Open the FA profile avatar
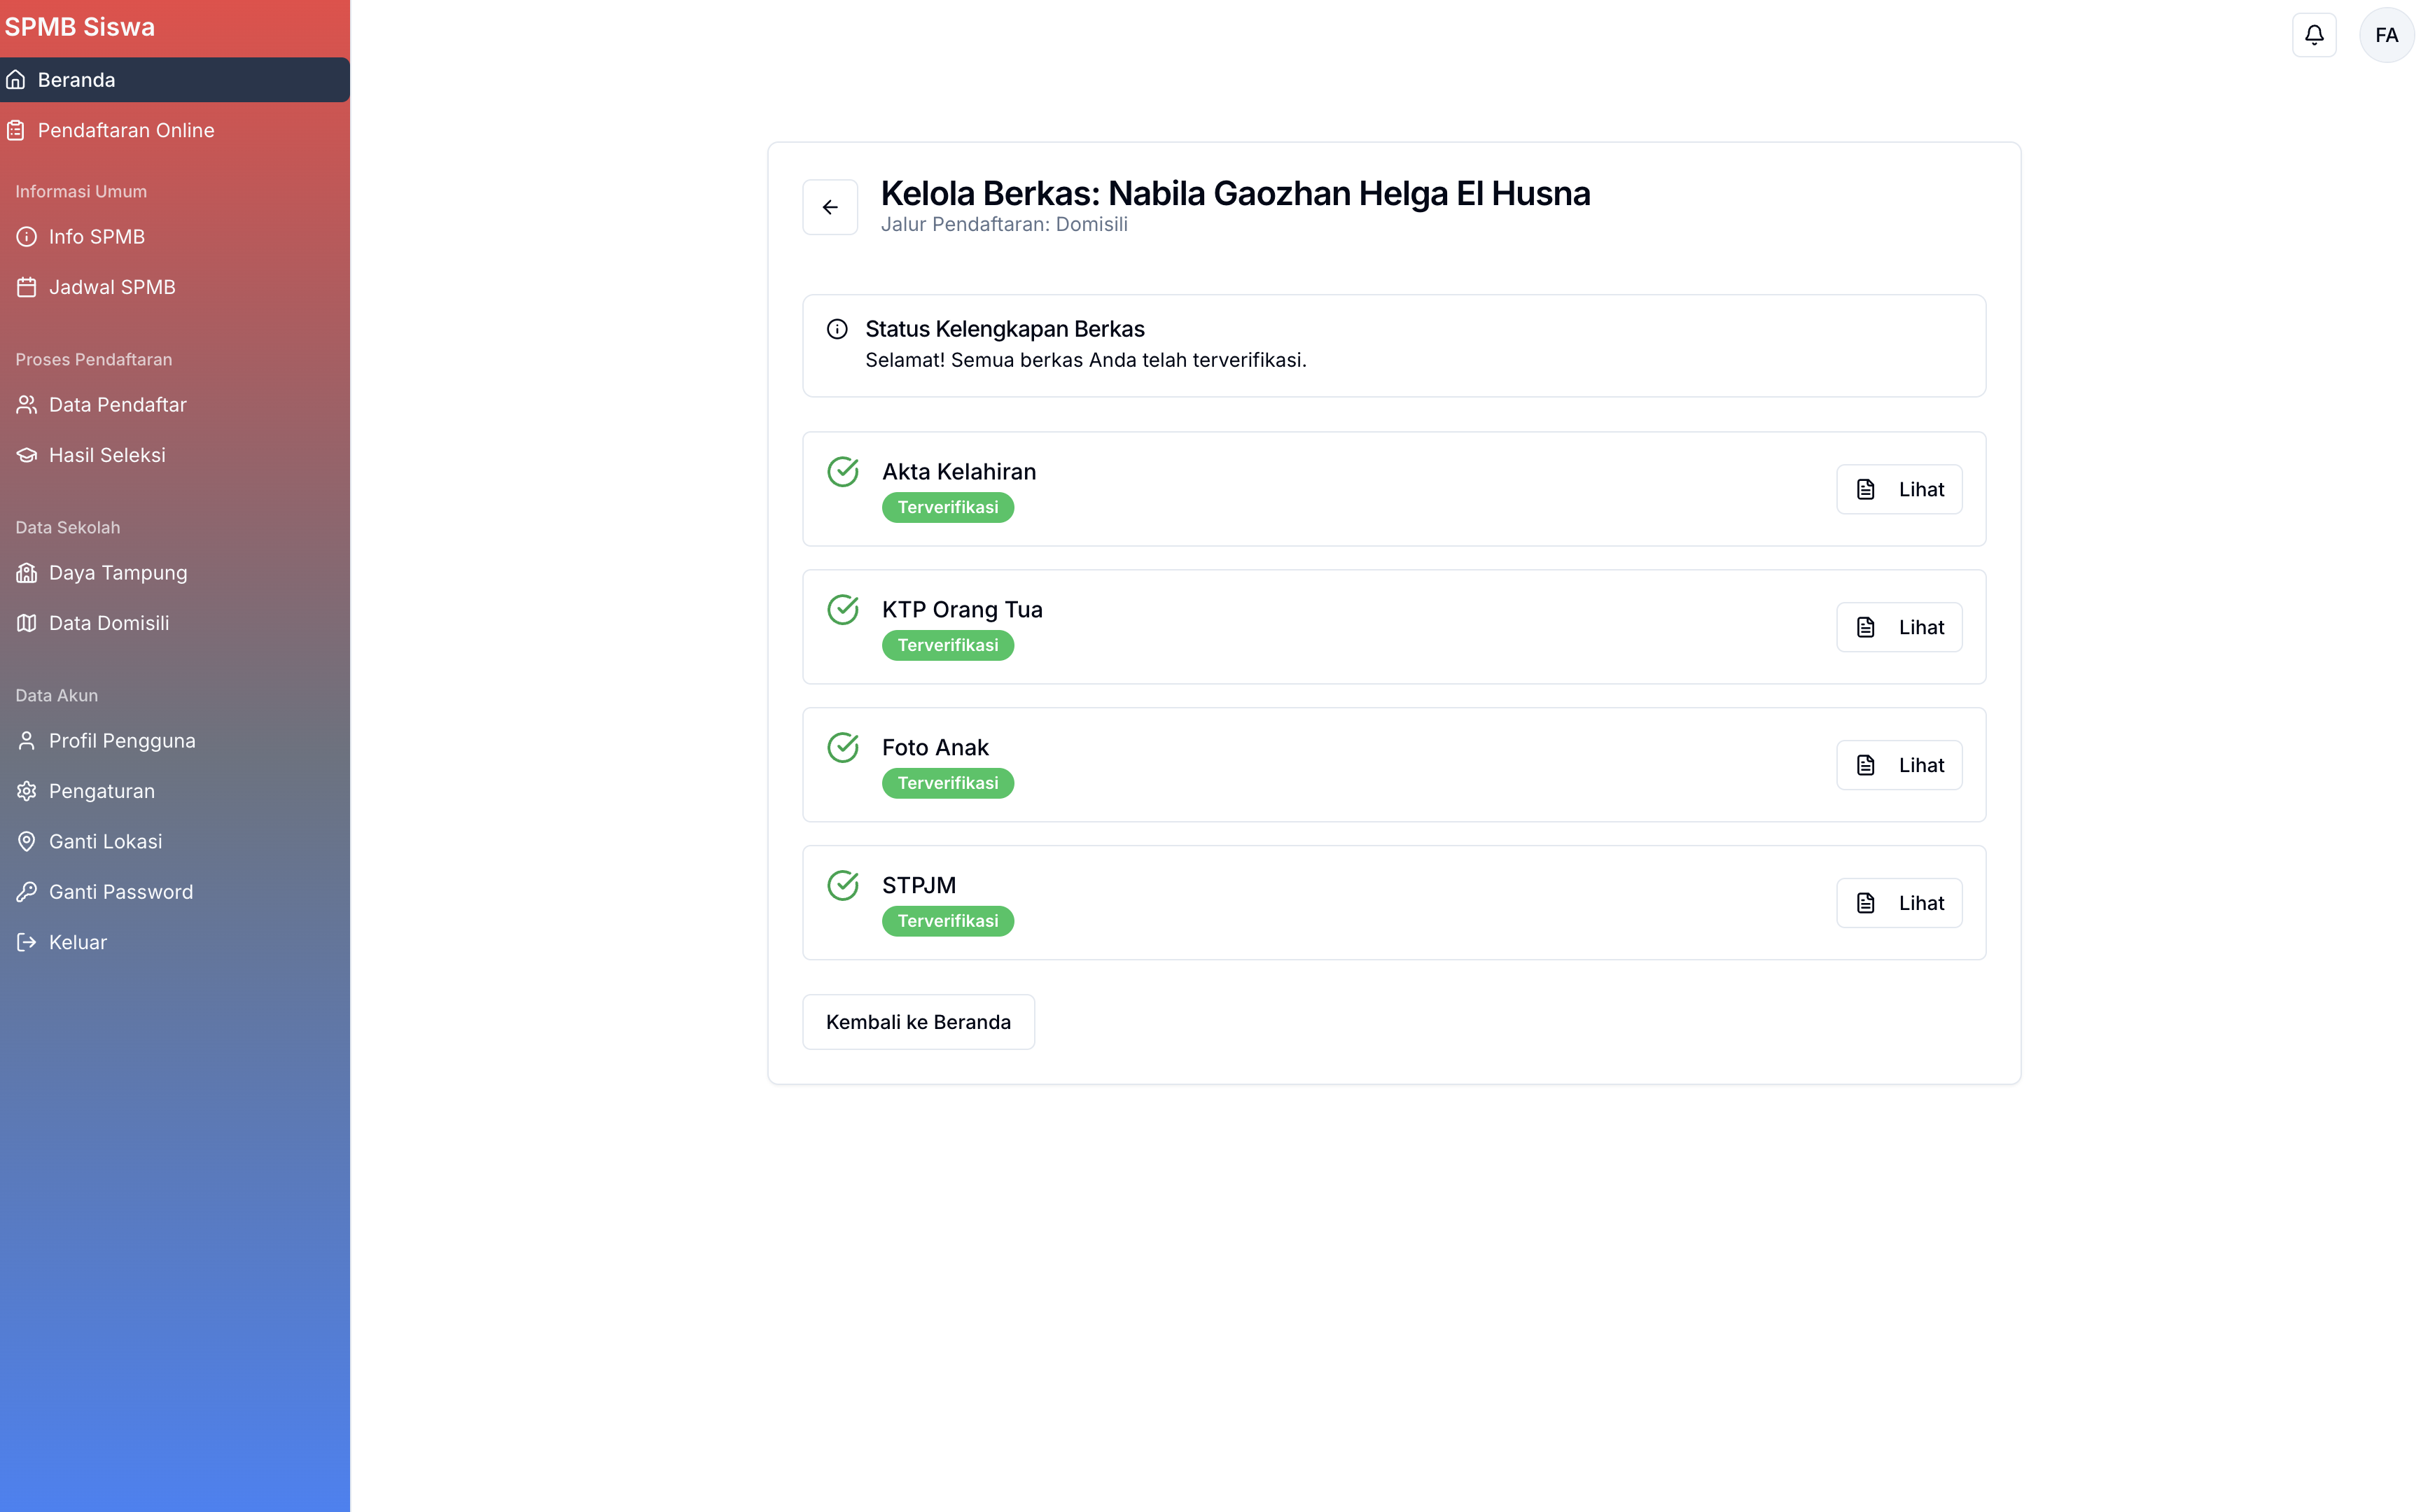Image resolution: width=2435 pixels, height=1512 pixels. point(2387,34)
